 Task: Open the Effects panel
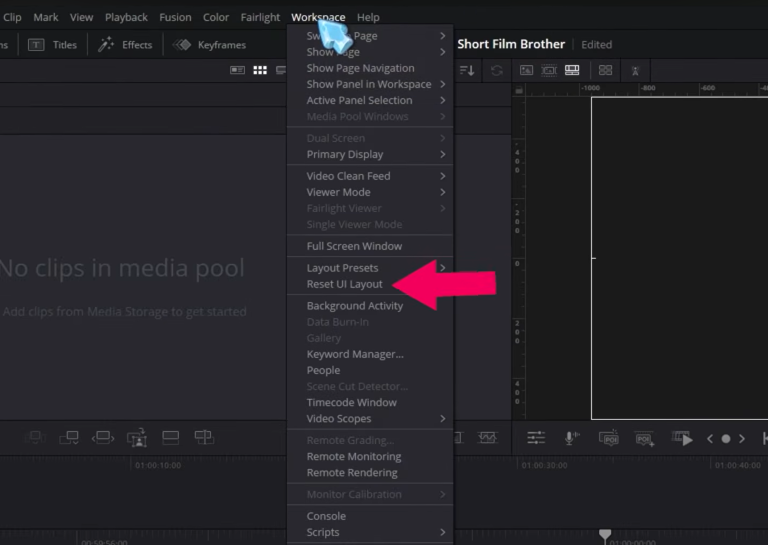tap(125, 45)
